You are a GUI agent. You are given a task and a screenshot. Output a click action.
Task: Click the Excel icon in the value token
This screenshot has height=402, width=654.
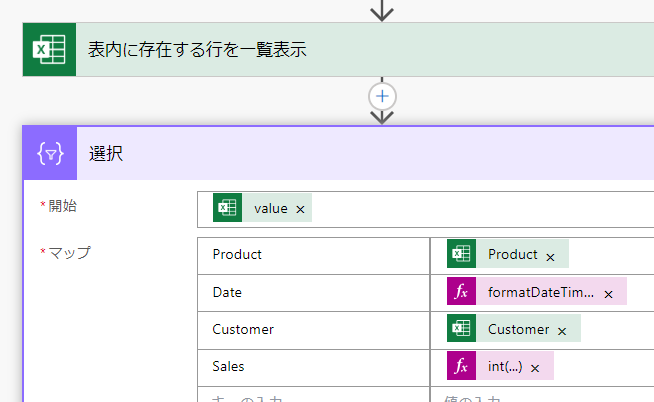[228, 208]
